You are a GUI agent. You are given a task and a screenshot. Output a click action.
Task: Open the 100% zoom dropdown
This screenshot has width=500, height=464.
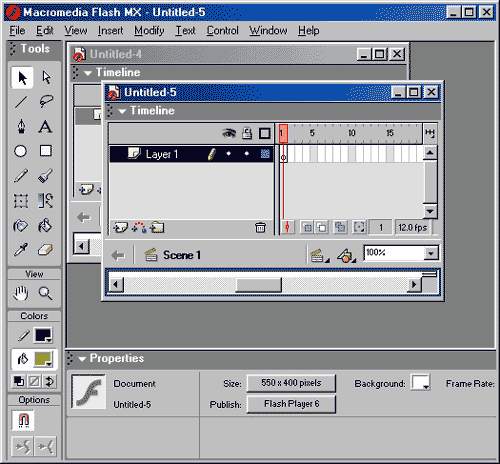(x=431, y=254)
